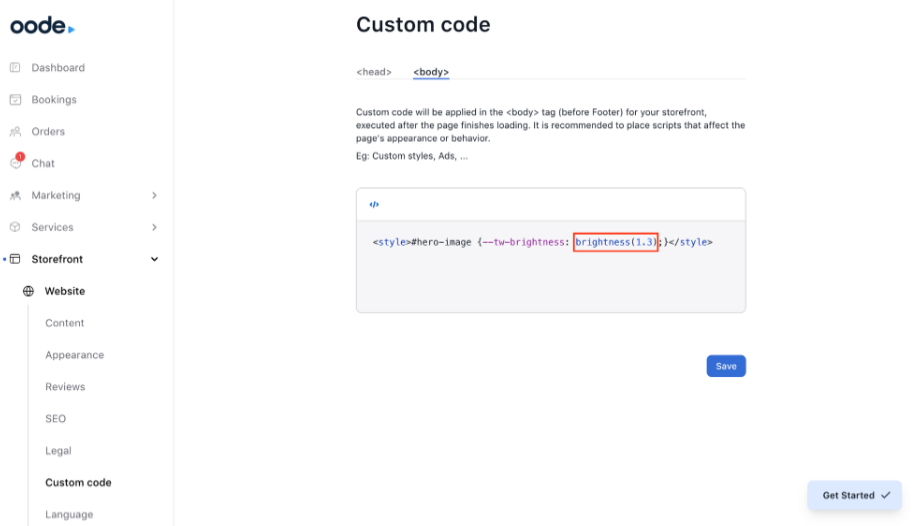Click the Services box icon
Image resolution: width=912 pixels, height=526 pixels.
coord(15,227)
